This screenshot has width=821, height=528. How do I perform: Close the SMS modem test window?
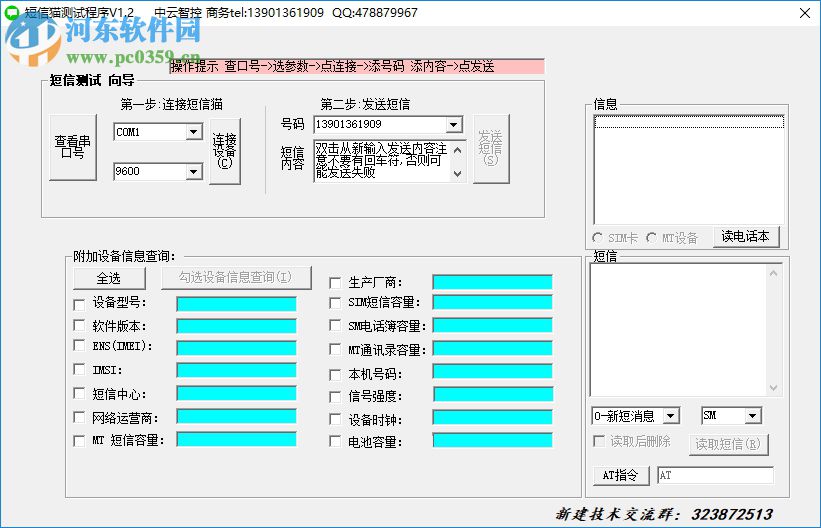(x=805, y=13)
